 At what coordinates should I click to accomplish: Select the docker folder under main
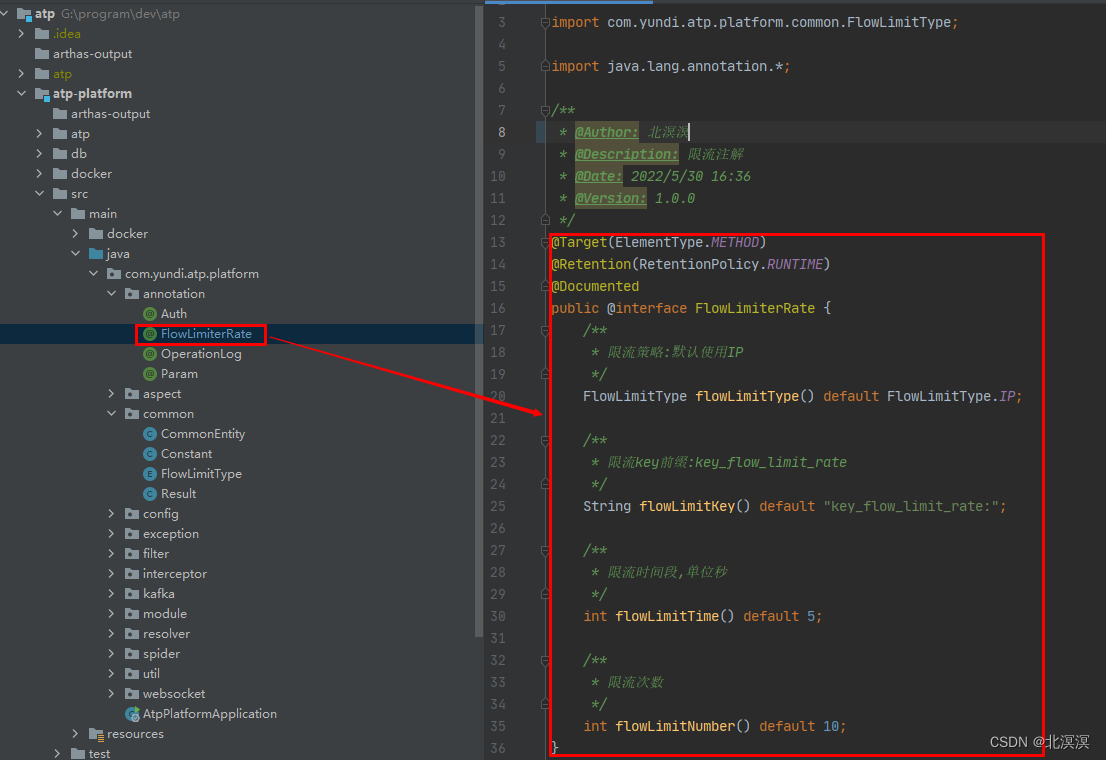[127, 234]
